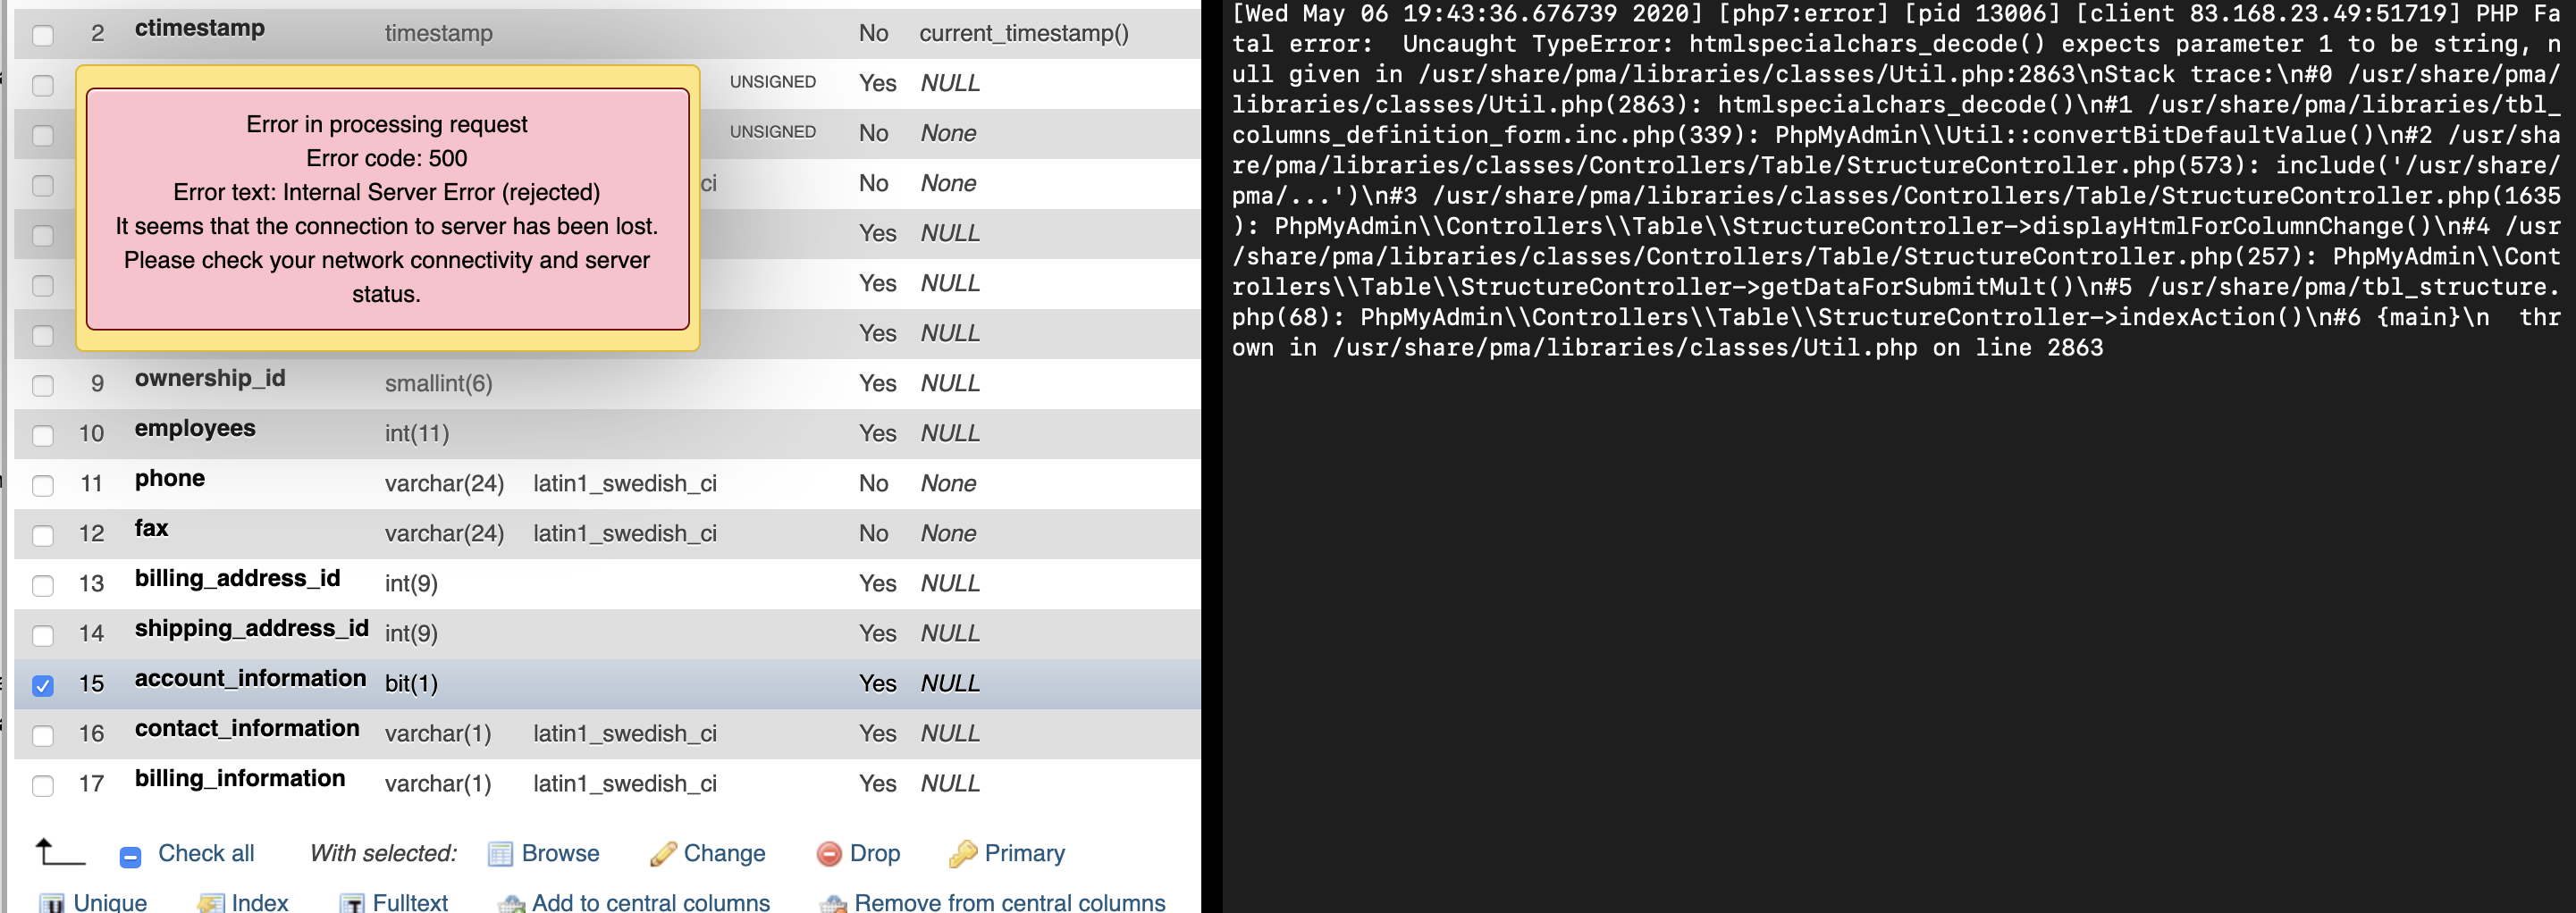This screenshot has height=913, width=2576.
Task: Click the Fulltext link
Action: 410,902
